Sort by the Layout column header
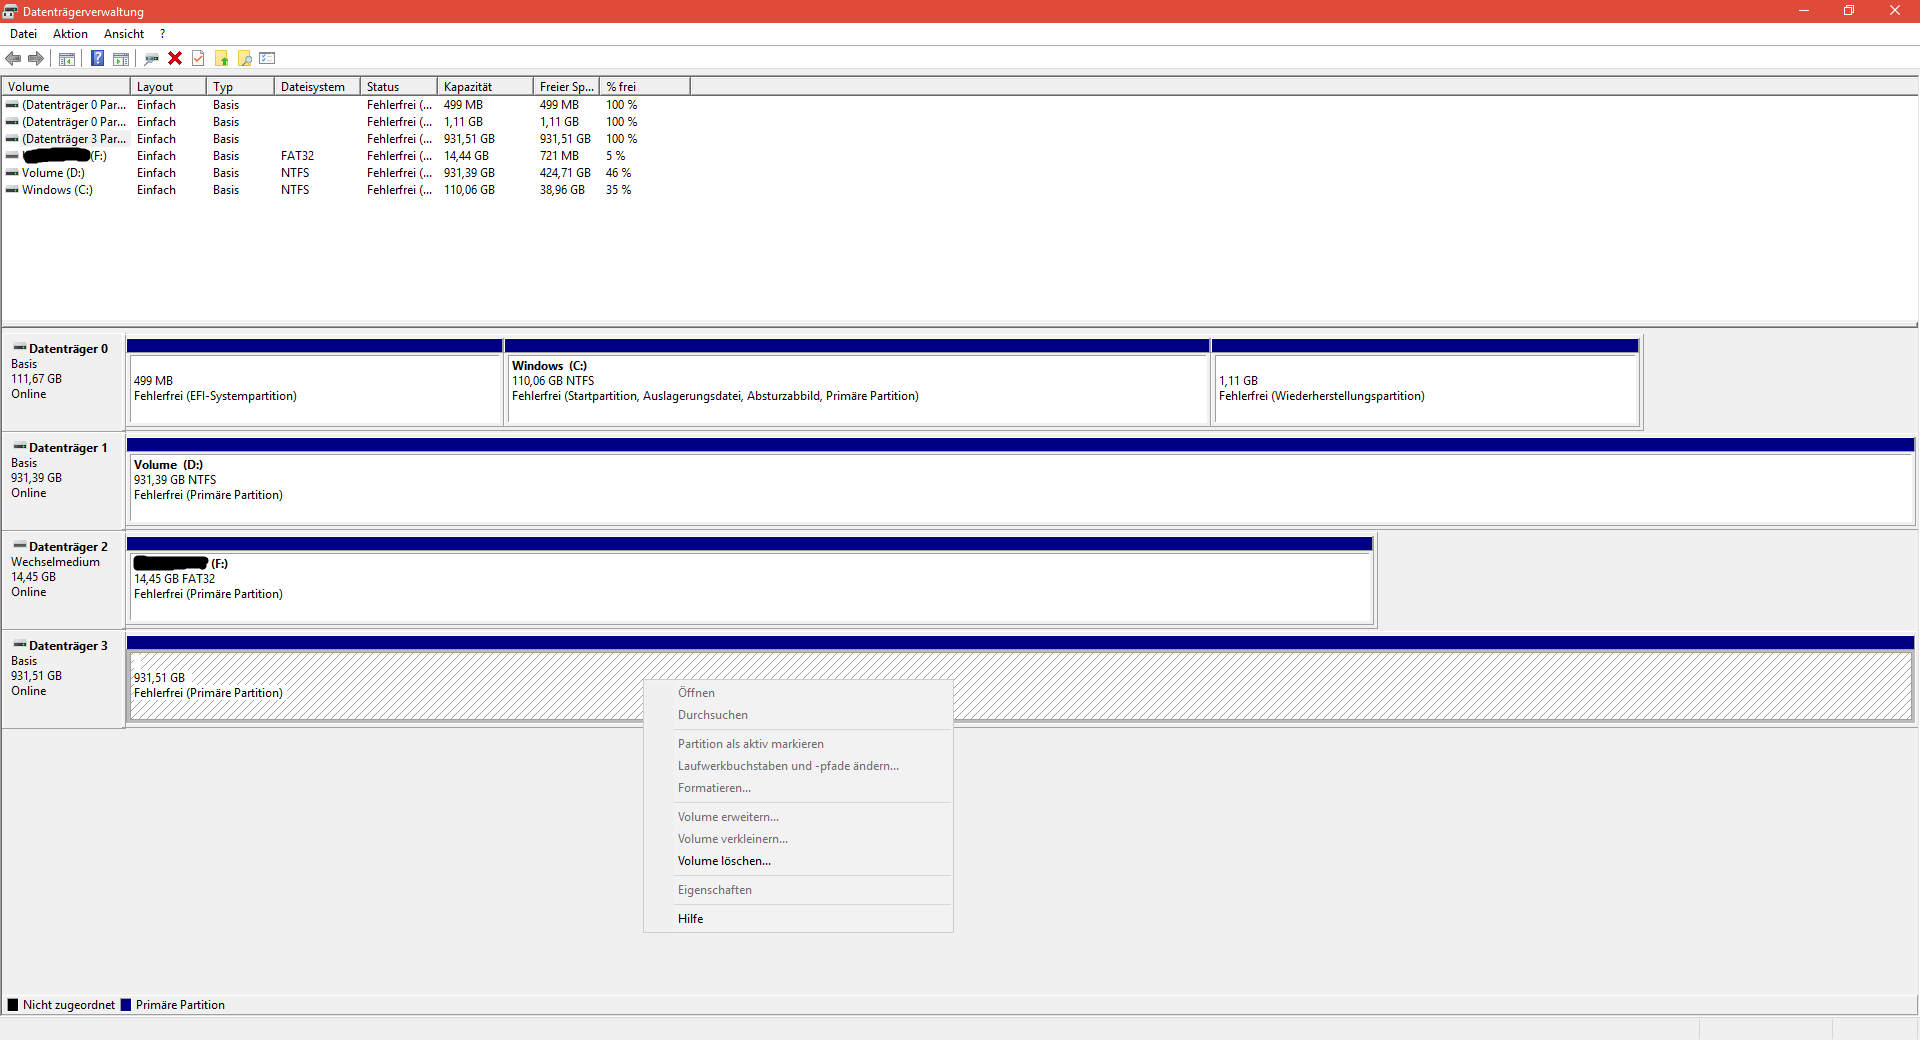The width and height of the screenshot is (1920, 1040). 168,87
